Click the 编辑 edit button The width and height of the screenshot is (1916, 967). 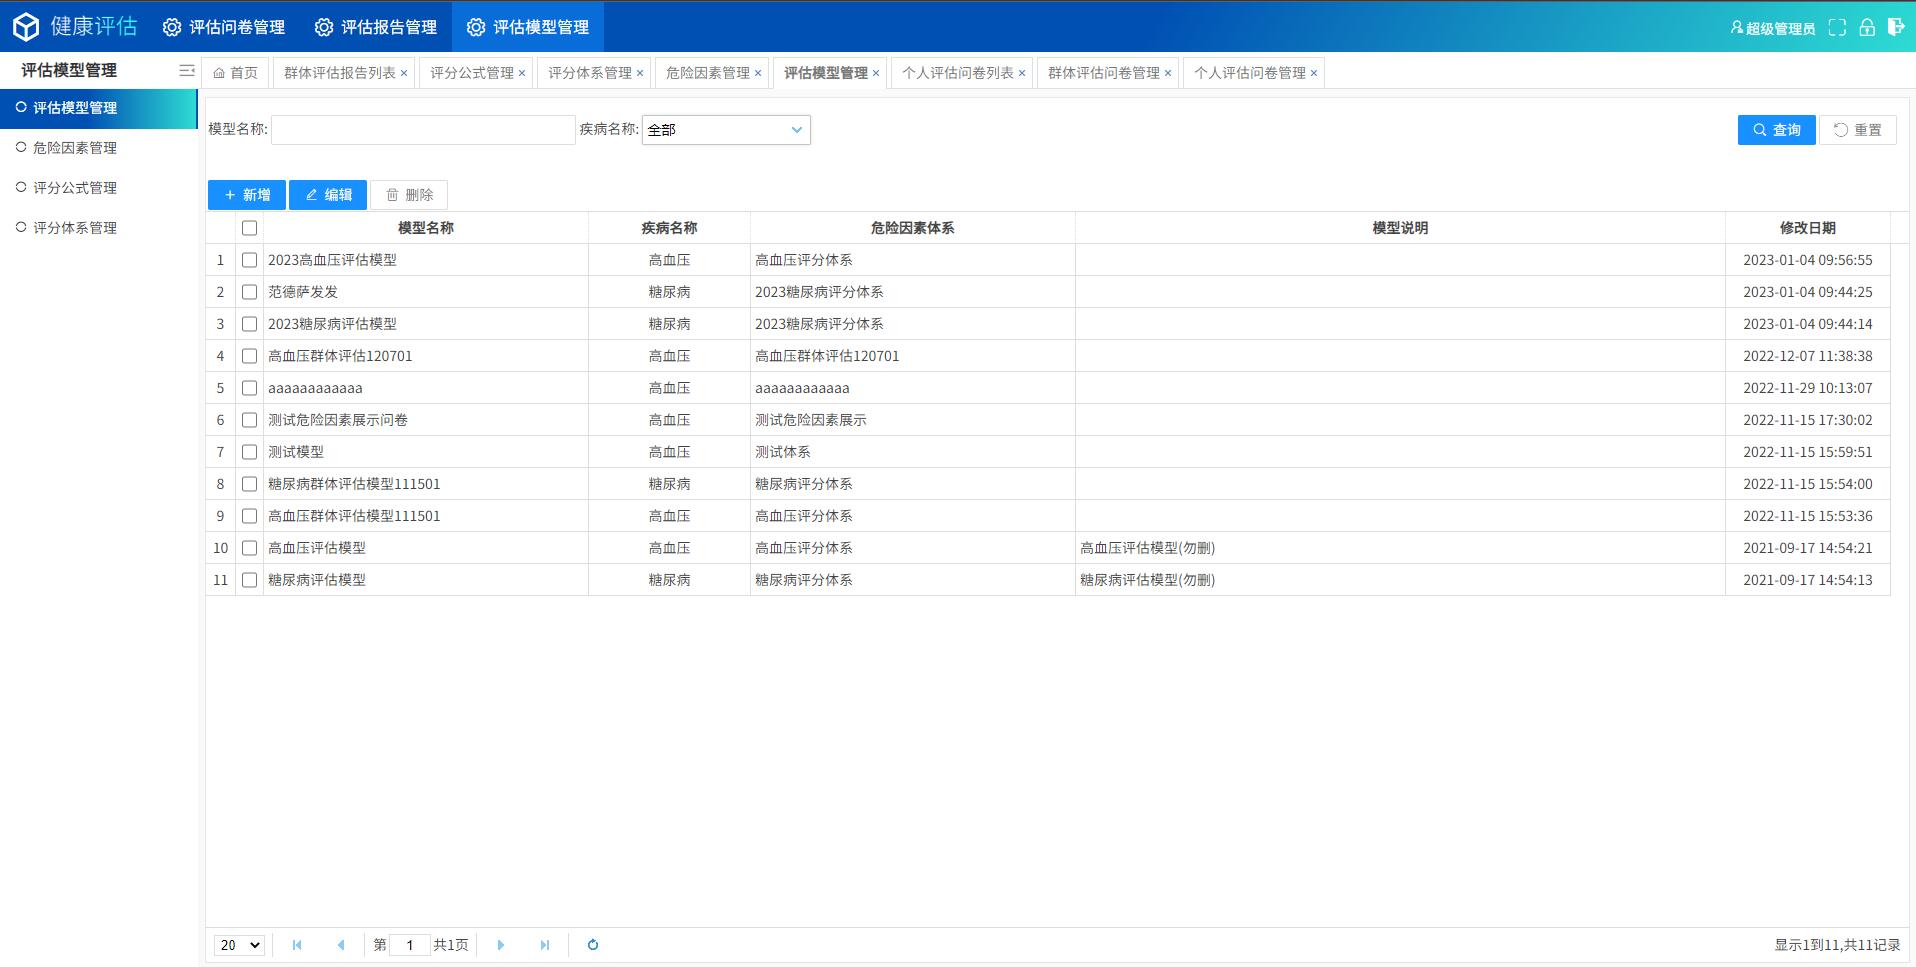[x=328, y=195]
